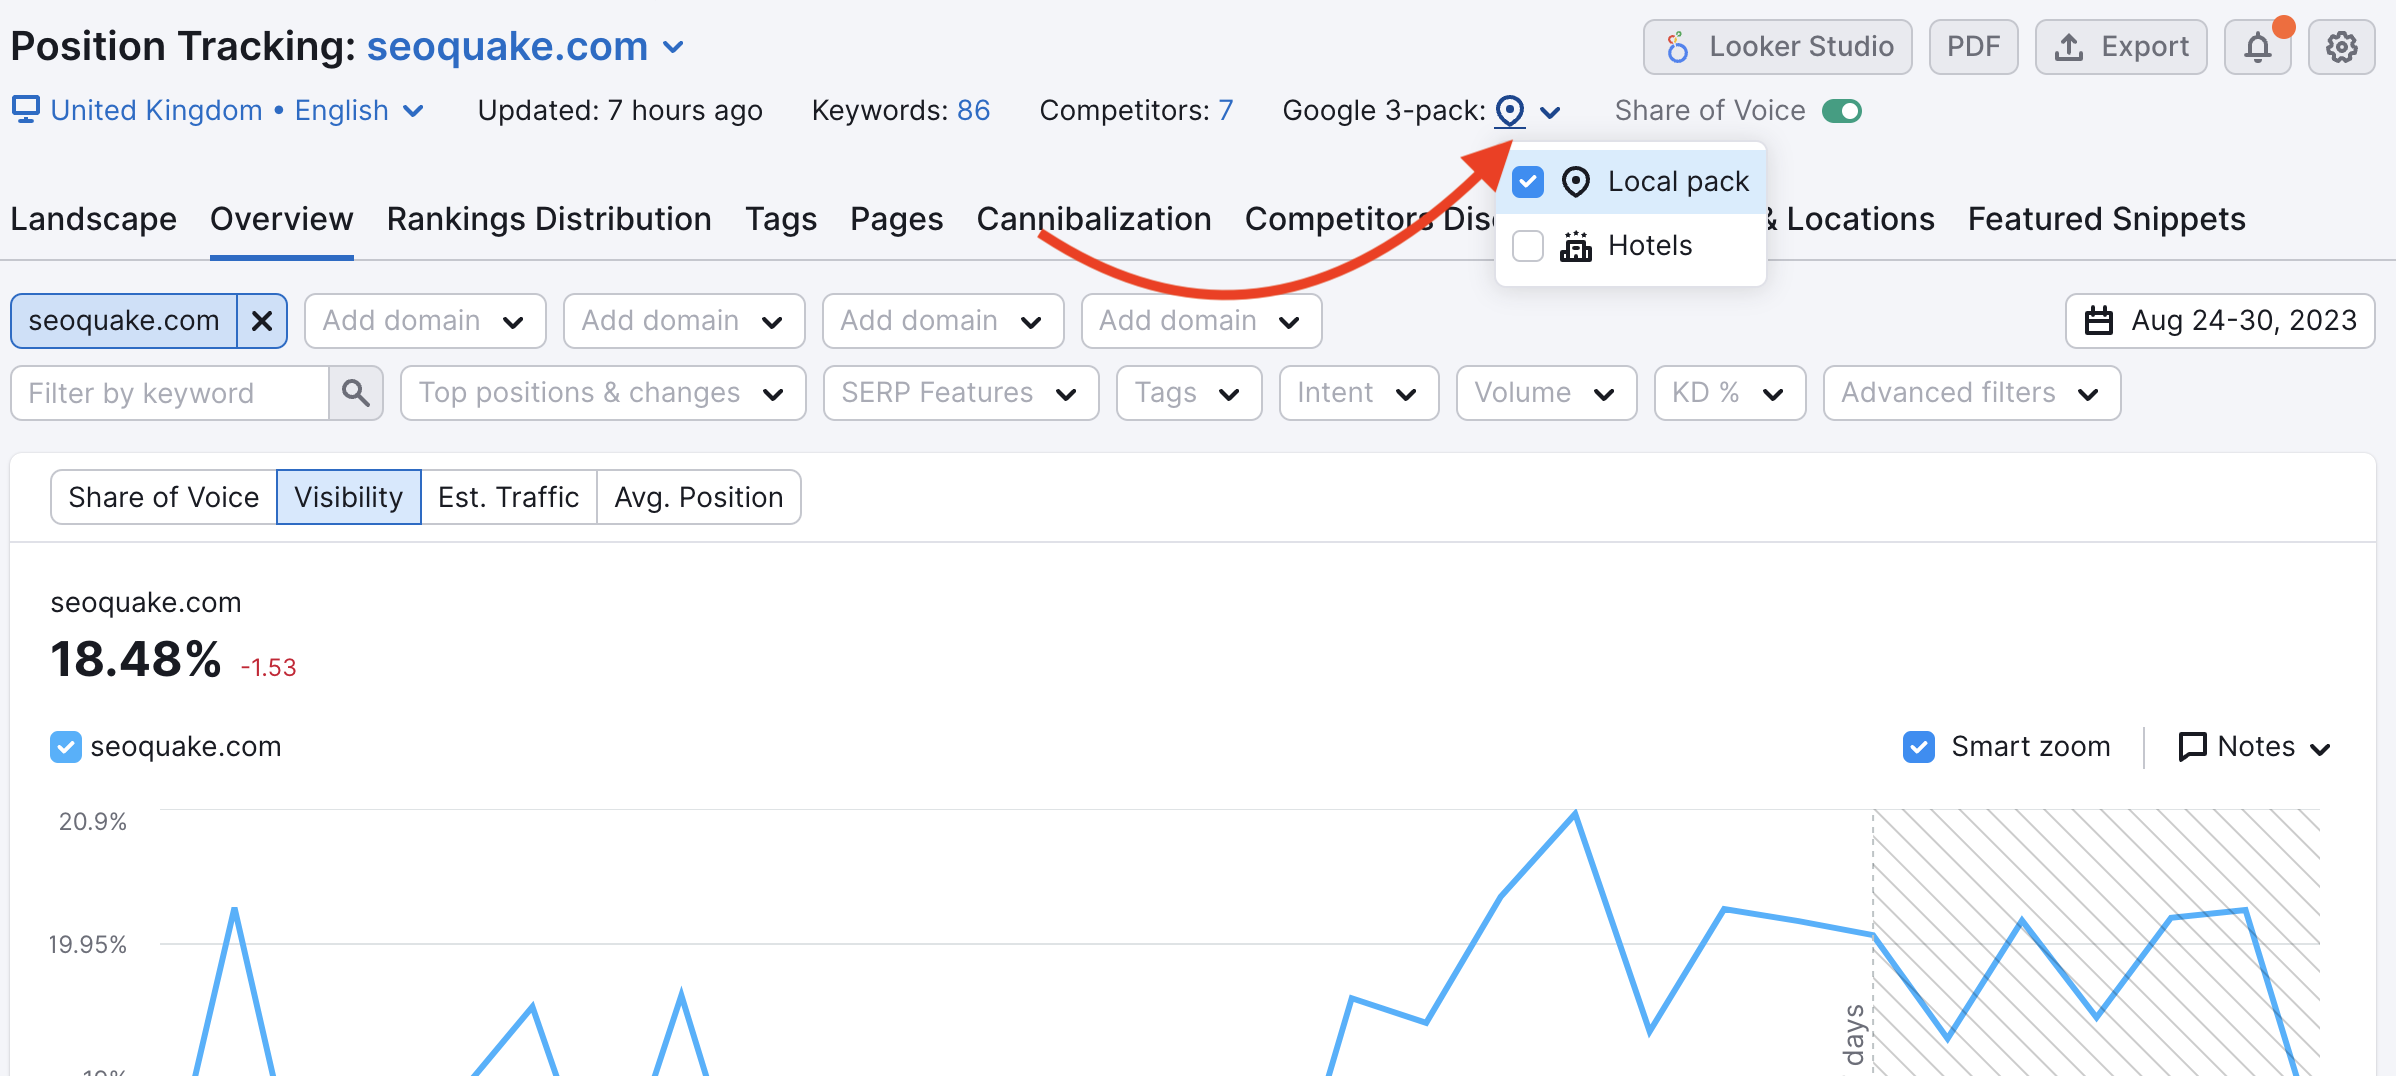Open the third Add domain dropdown
This screenshot has width=2396, height=1076.
pyautogui.click(x=943, y=321)
